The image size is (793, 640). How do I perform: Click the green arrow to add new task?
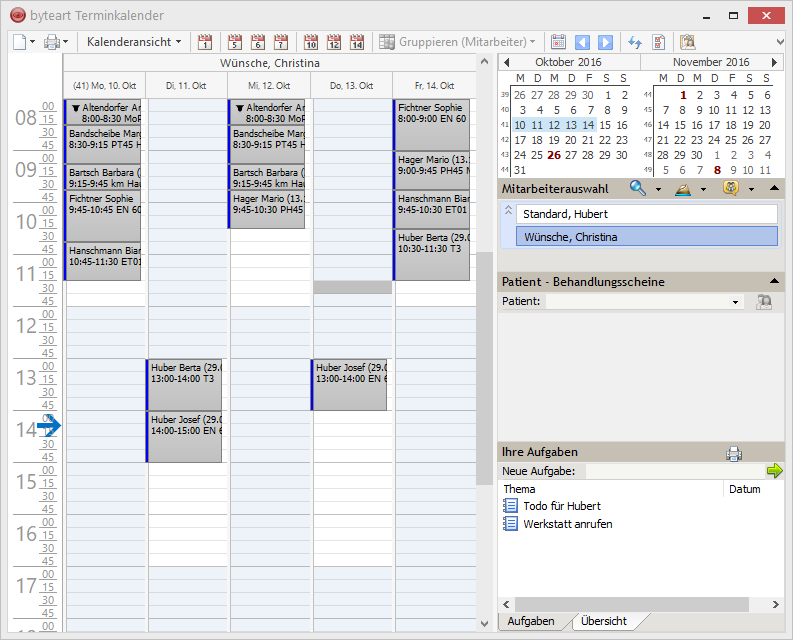[775, 471]
